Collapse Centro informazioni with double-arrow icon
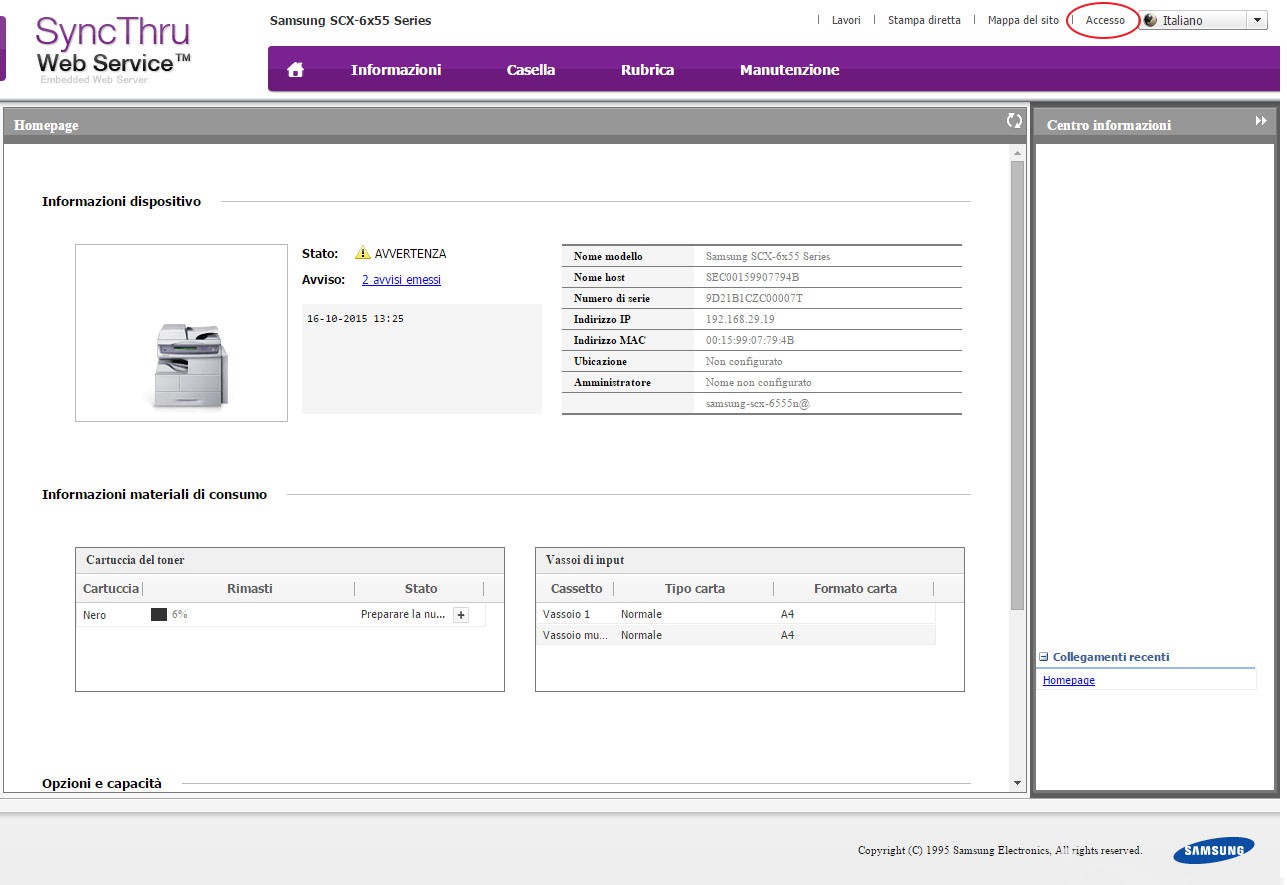Viewport: 1287px width, 885px height. [1261, 121]
